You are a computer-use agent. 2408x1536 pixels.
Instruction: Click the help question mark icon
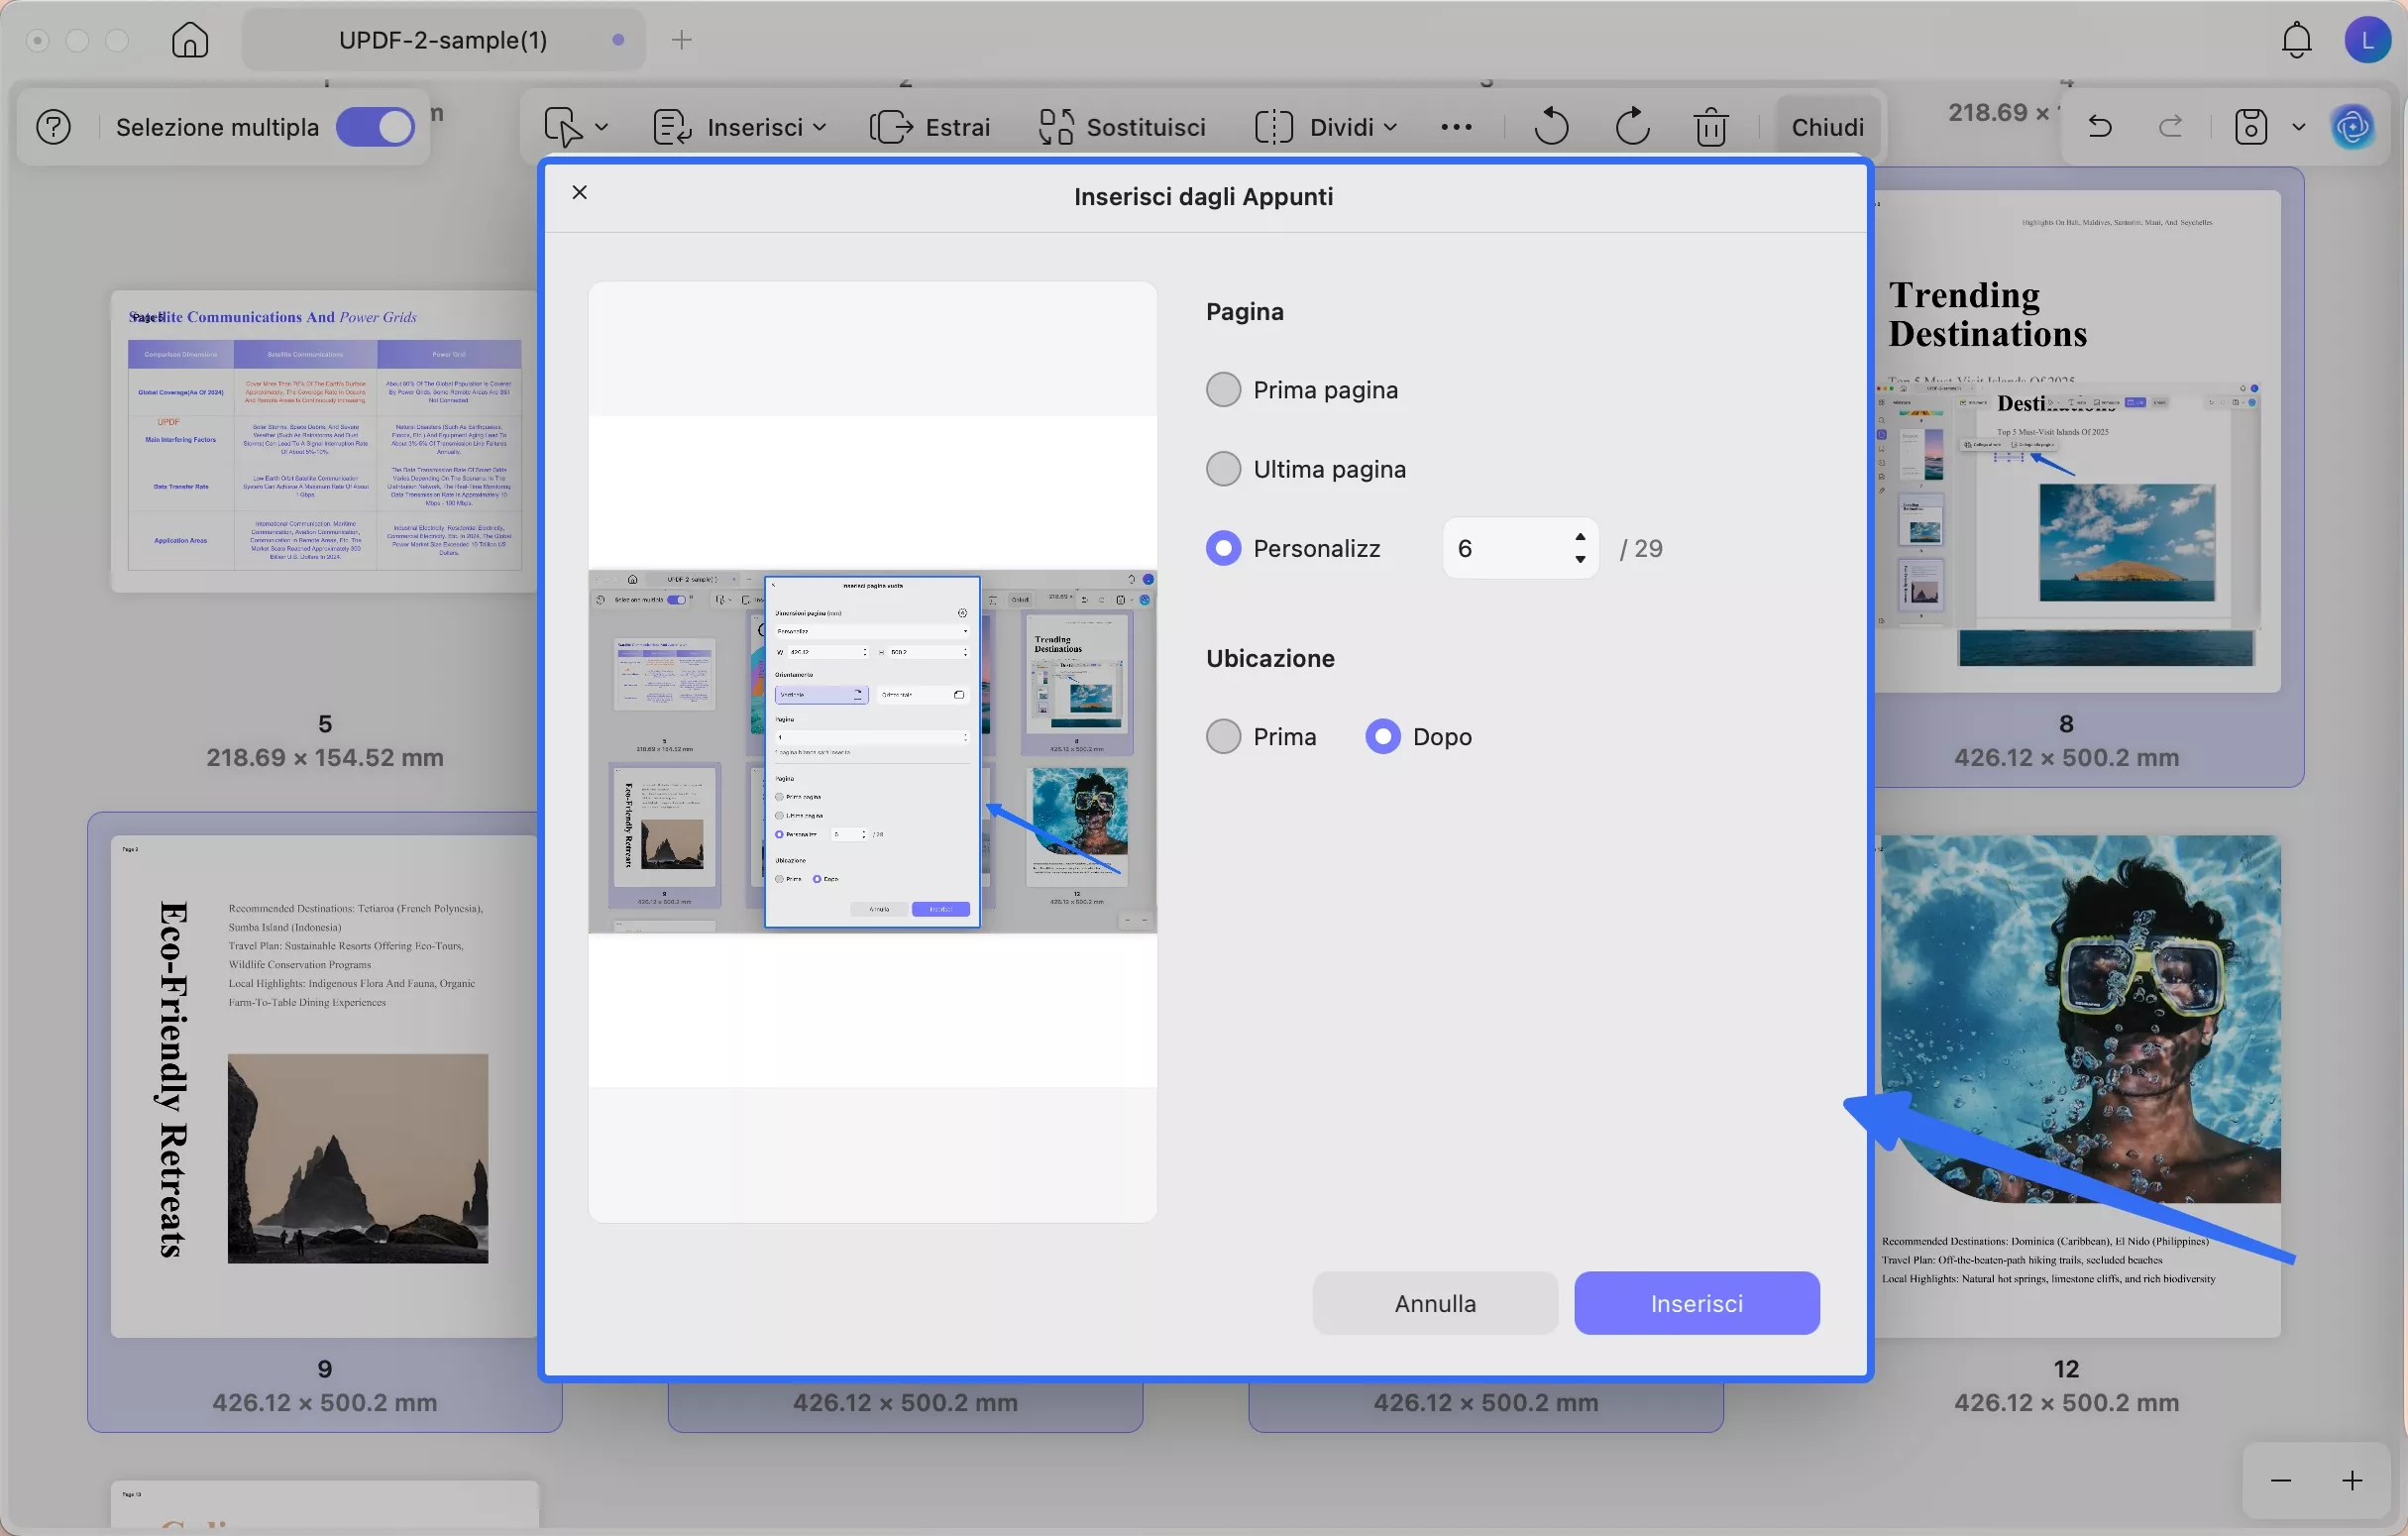click(53, 127)
